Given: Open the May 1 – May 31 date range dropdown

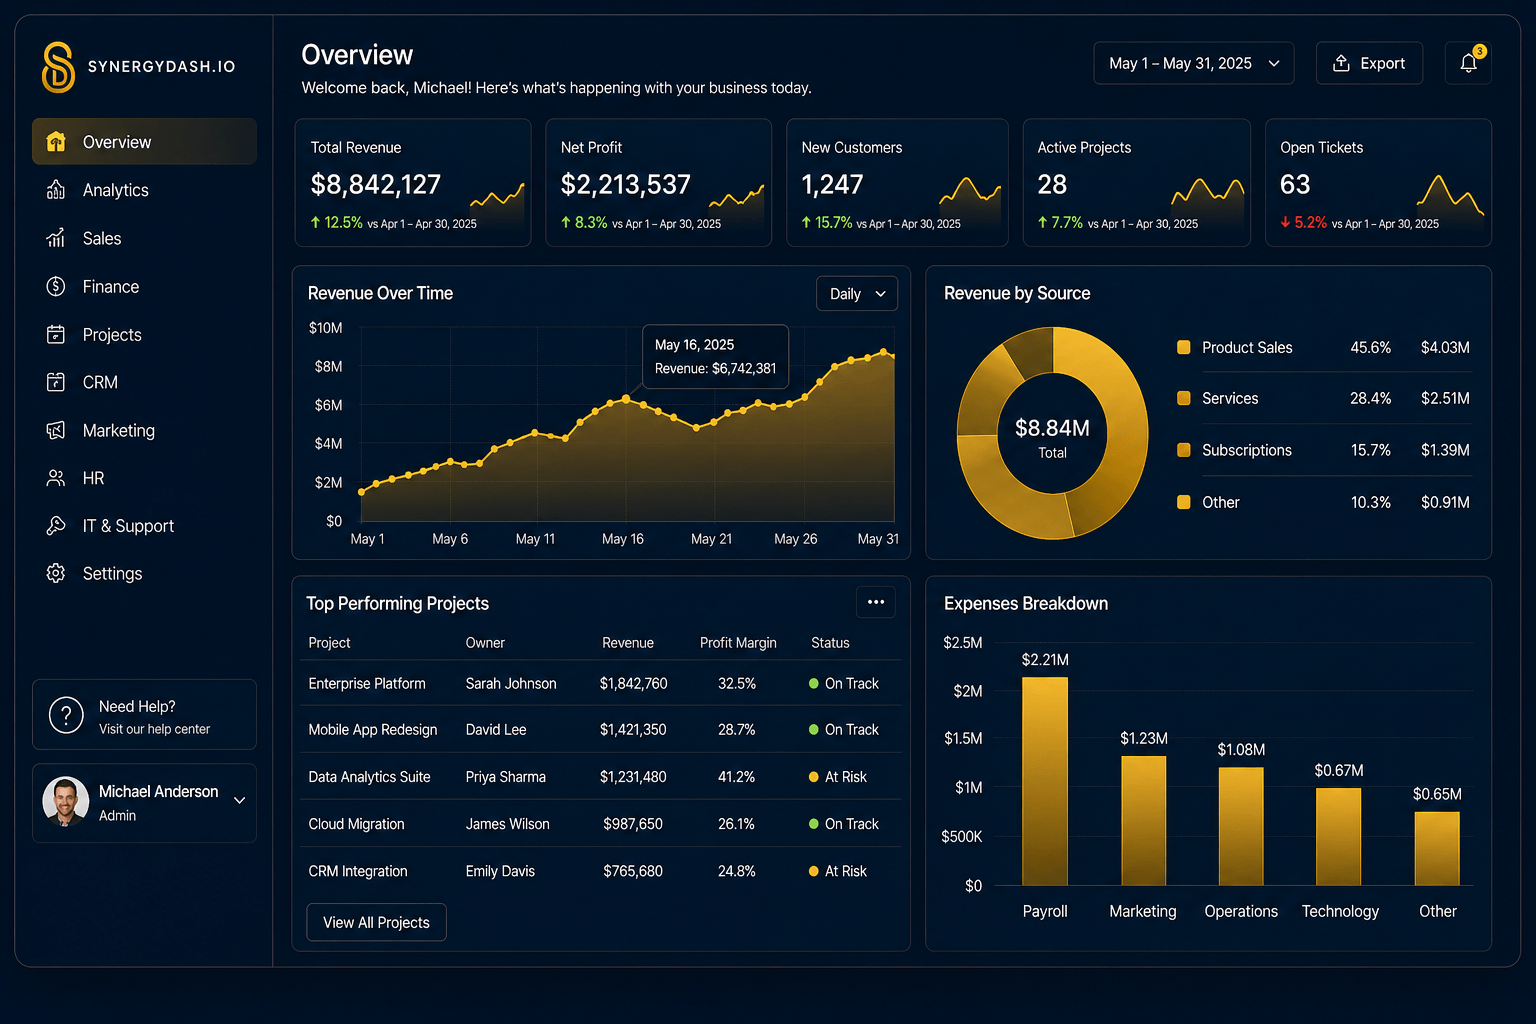Looking at the screenshot, I should click(1194, 63).
